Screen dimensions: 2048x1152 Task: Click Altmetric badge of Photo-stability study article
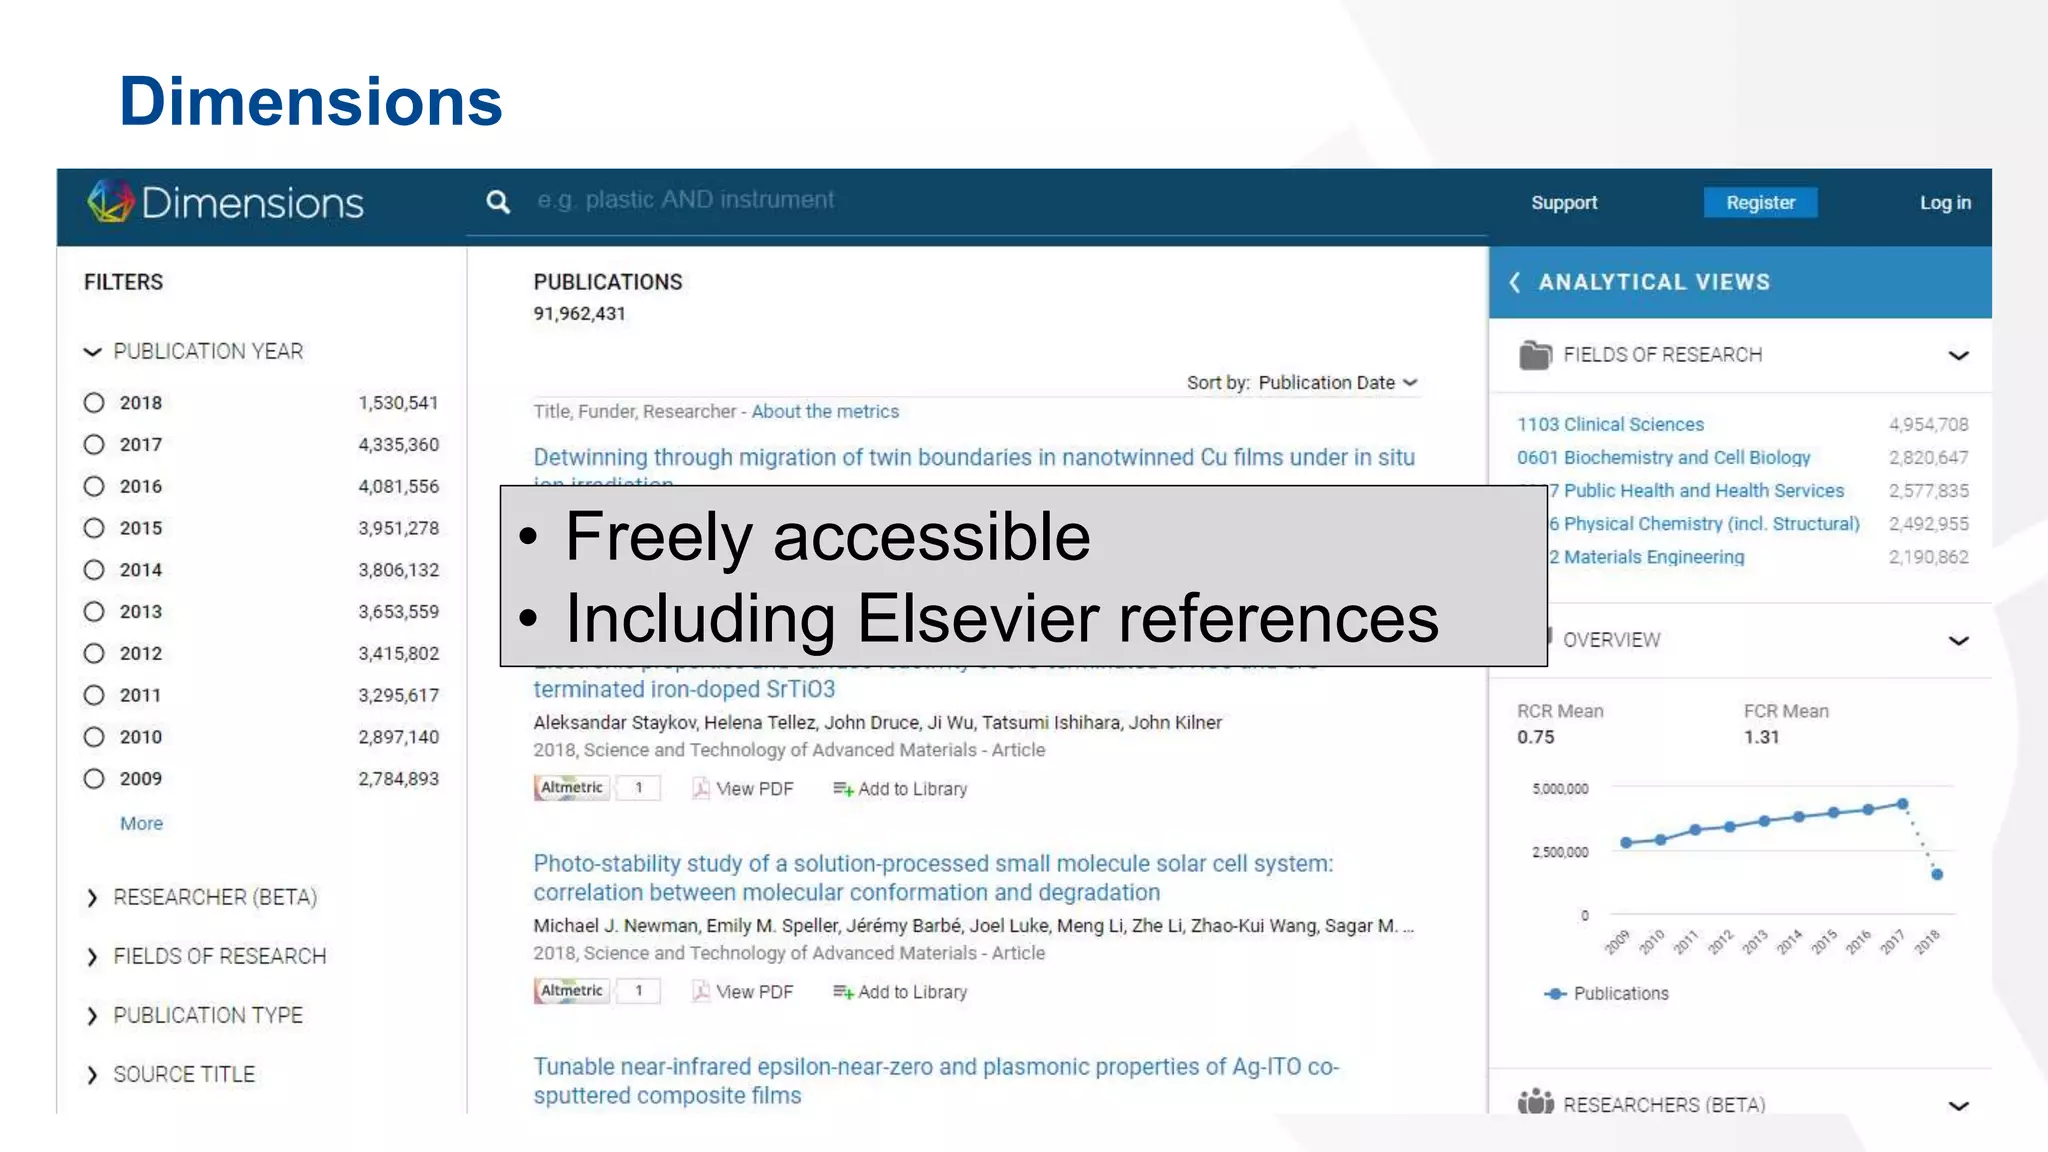click(x=572, y=991)
